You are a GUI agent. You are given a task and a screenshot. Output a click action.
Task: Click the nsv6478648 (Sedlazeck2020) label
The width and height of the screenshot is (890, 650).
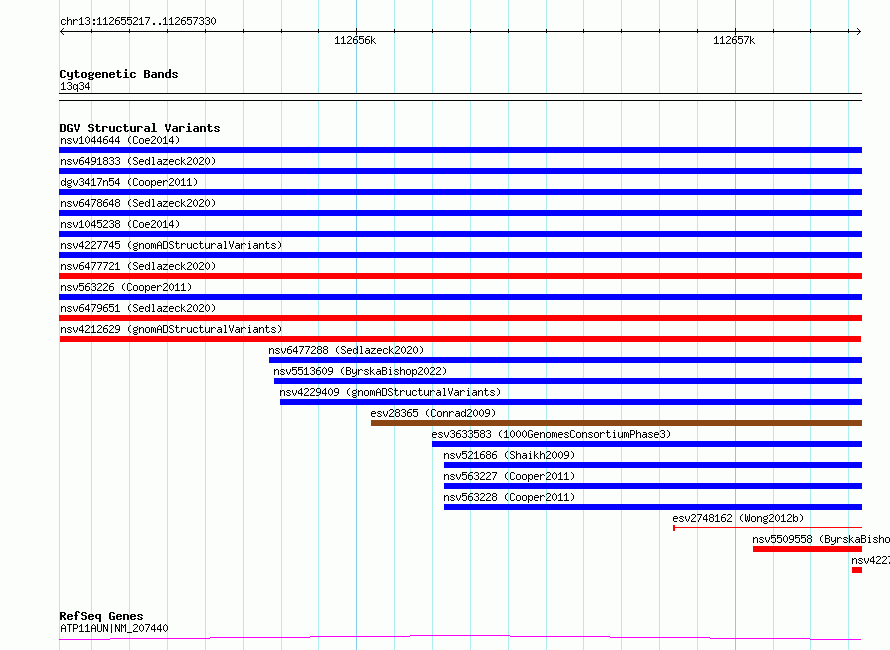tap(138, 203)
